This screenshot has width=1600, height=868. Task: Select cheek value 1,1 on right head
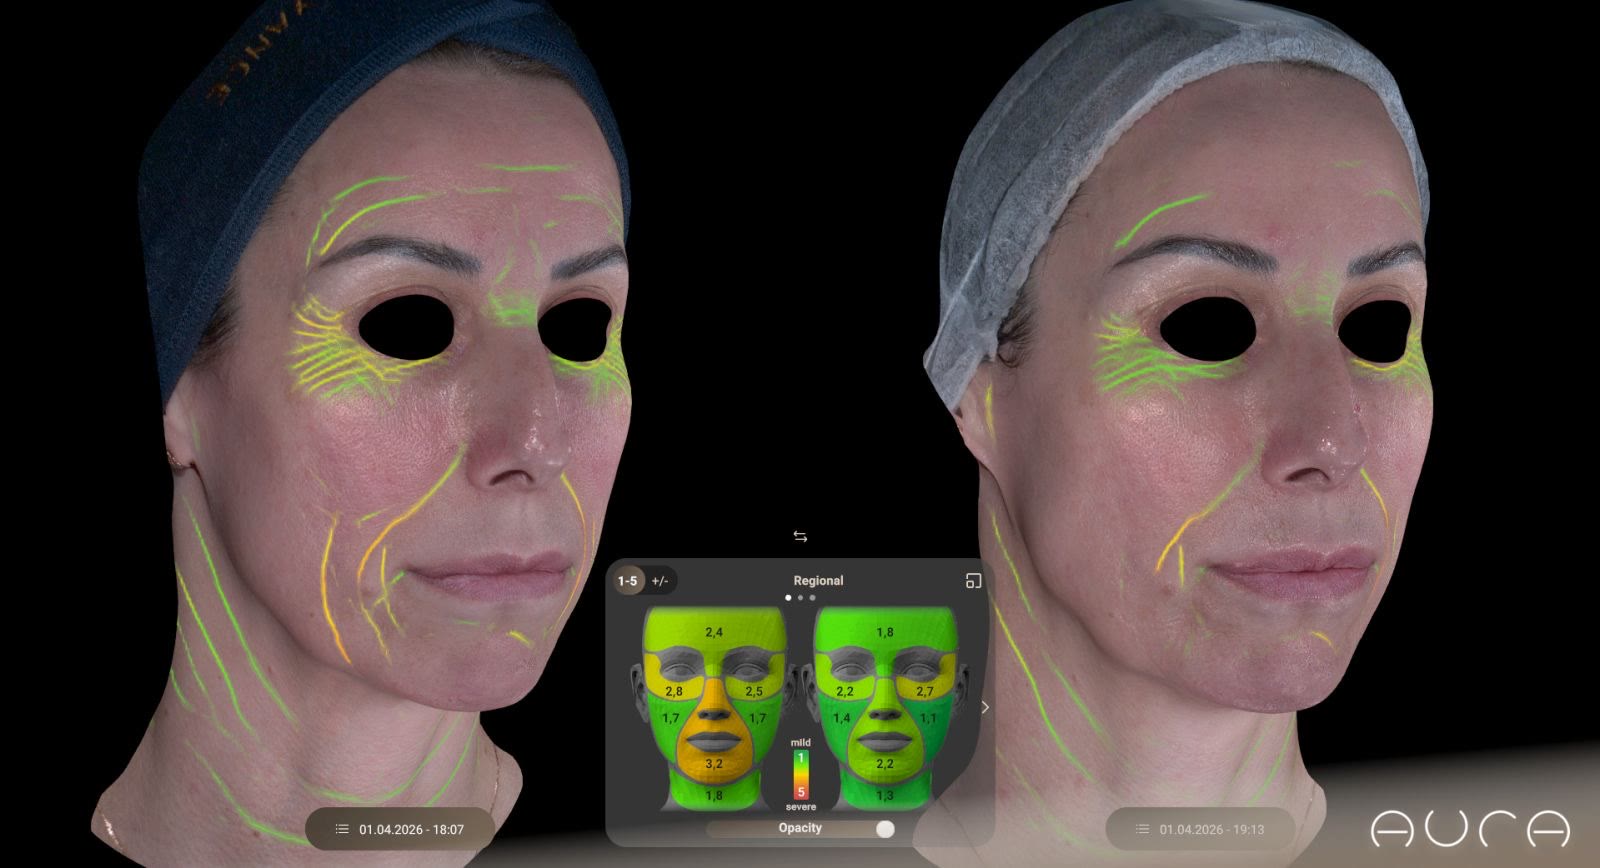pos(928,718)
